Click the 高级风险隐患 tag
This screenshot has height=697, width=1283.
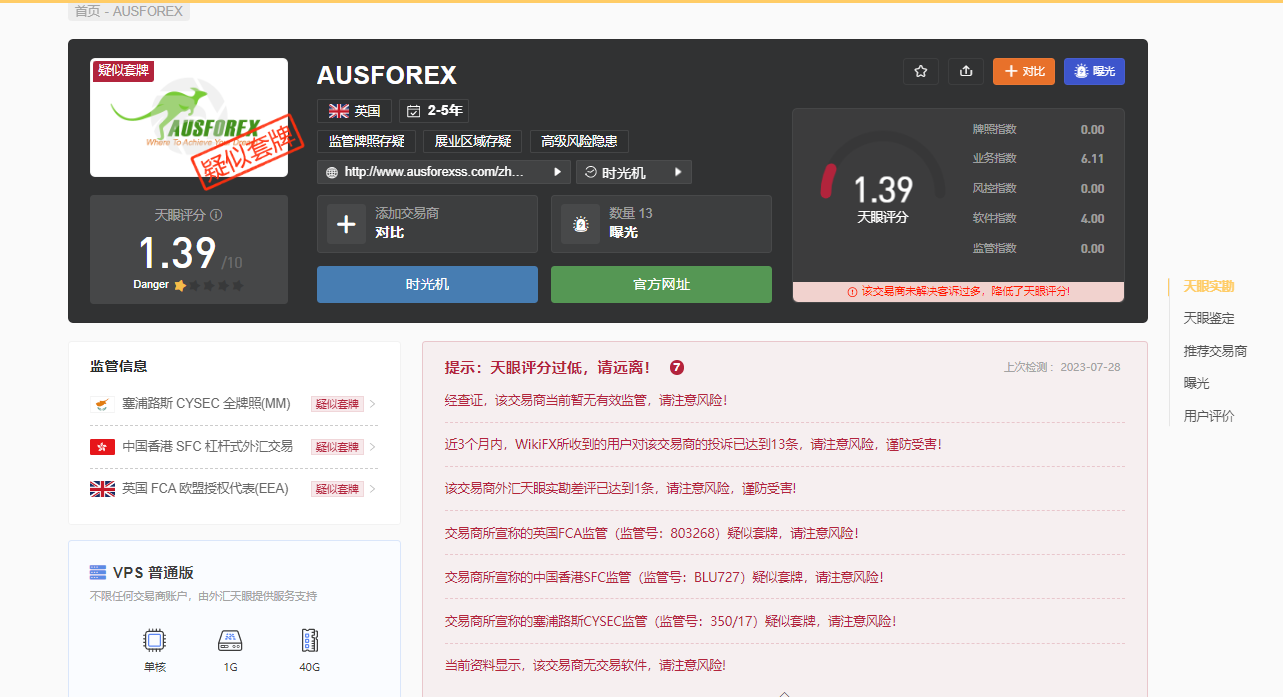579,141
